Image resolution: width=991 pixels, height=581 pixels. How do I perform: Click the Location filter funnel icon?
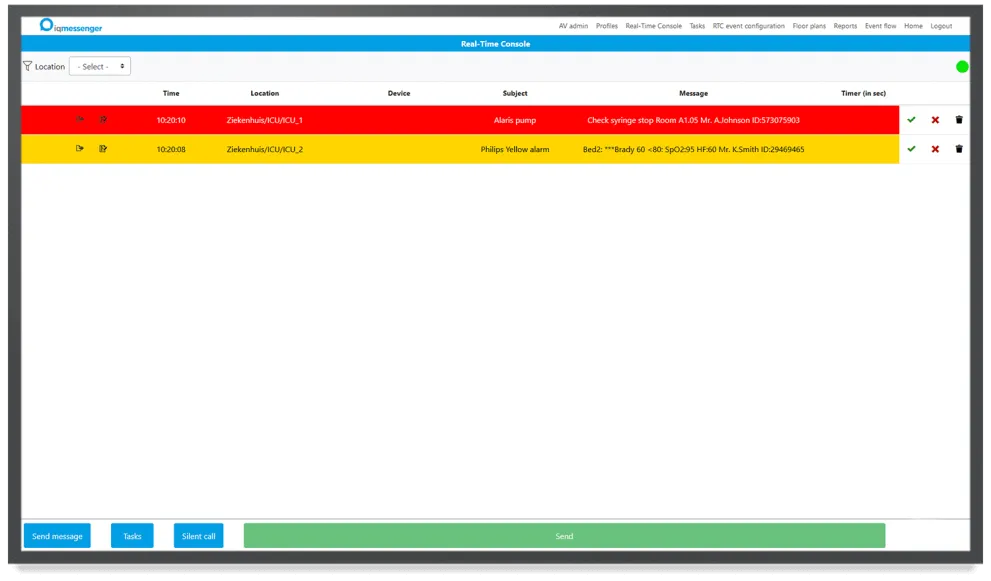(x=27, y=66)
